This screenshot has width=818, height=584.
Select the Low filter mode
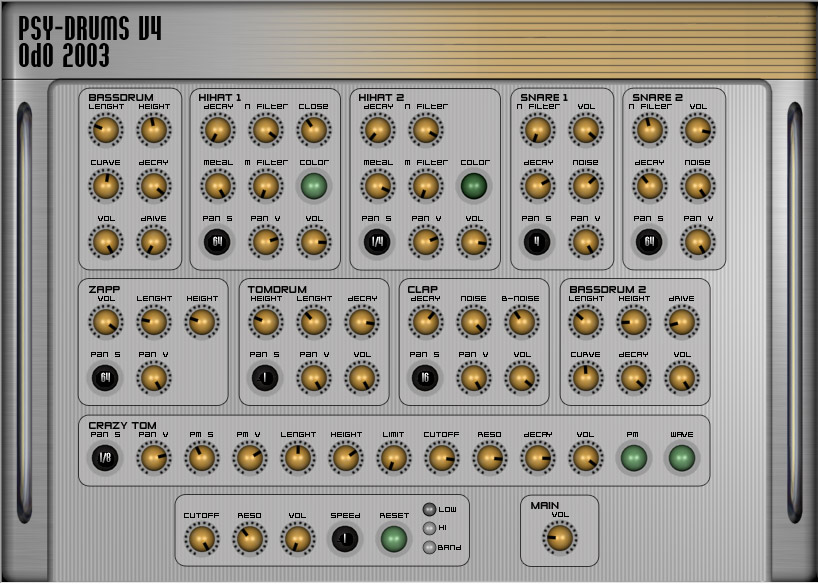coord(429,509)
